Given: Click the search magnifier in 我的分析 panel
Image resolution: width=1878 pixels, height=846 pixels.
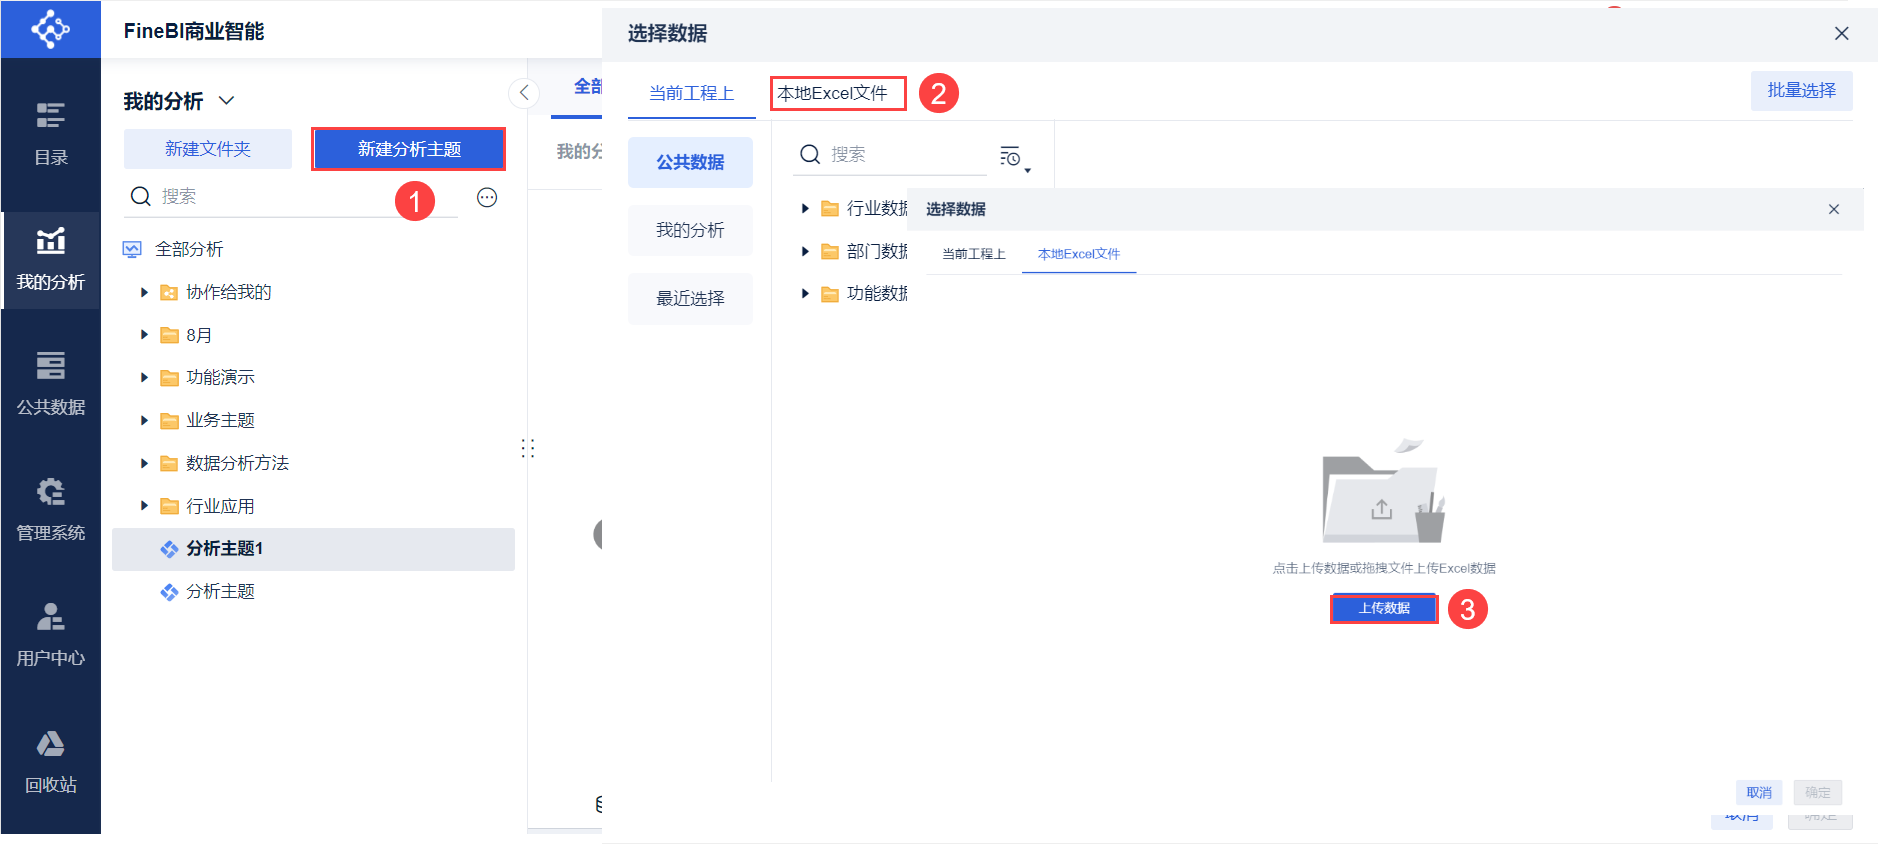Looking at the screenshot, I should 141,196.
